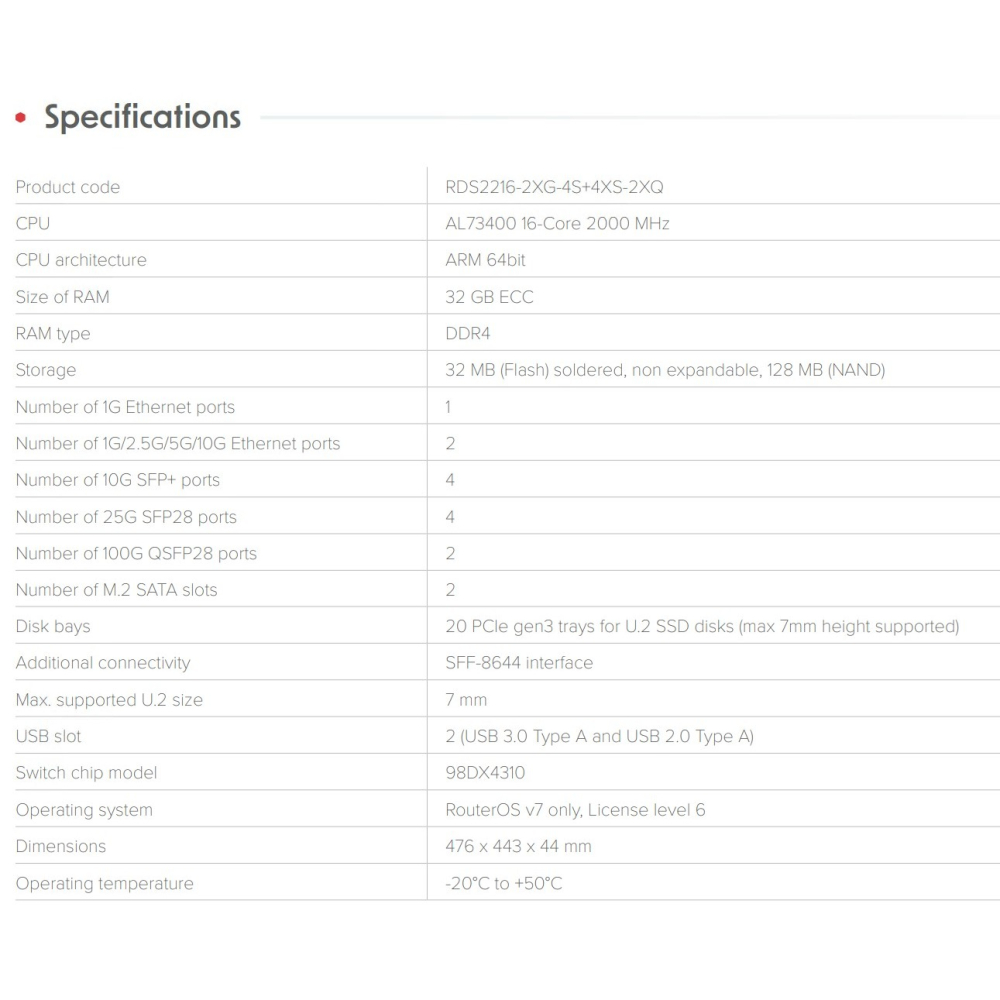Image resolution: width=1000 pixels, height=1000 pixels.
Task: Click the switch chip model 98DX4310
Action: coord(485,773)
